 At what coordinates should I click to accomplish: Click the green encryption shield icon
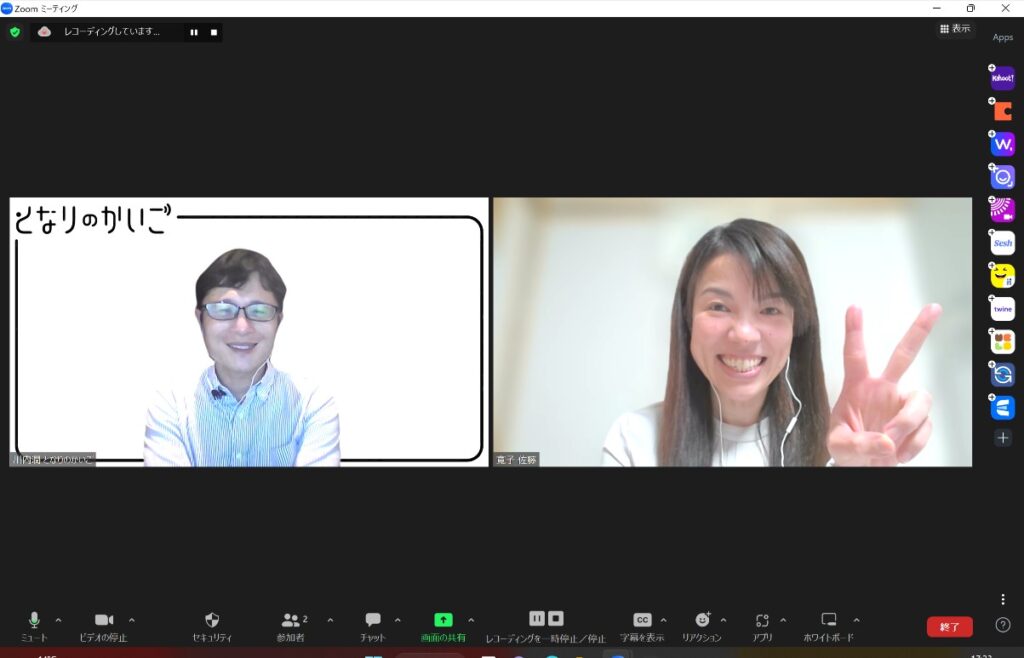tap(15, 32)
